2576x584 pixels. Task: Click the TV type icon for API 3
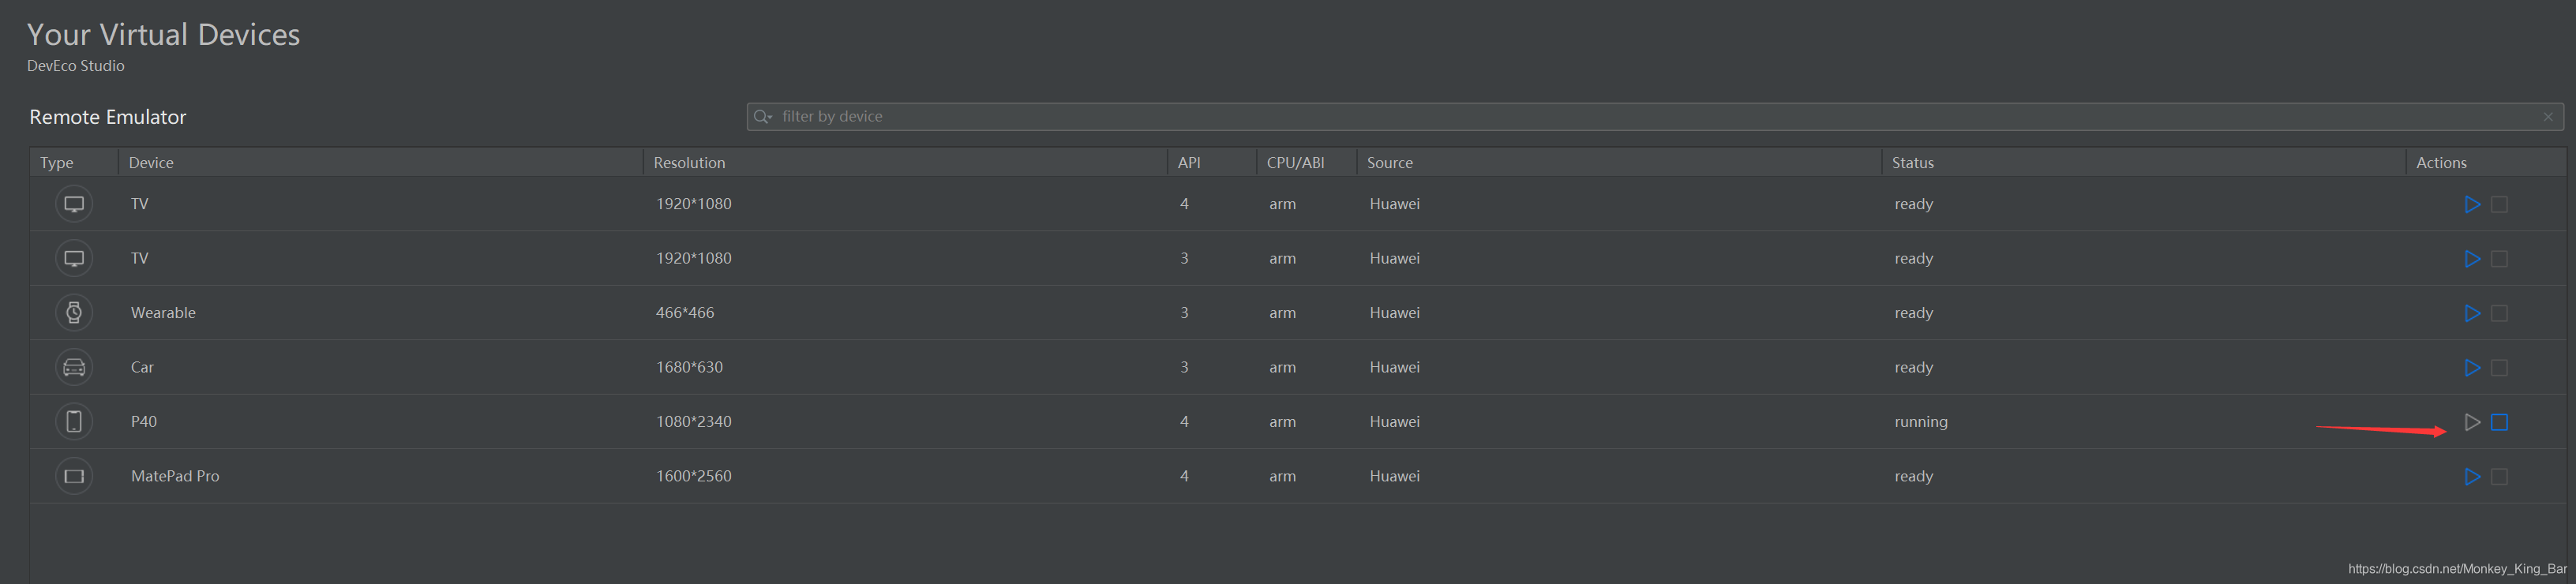click(74, 258)
